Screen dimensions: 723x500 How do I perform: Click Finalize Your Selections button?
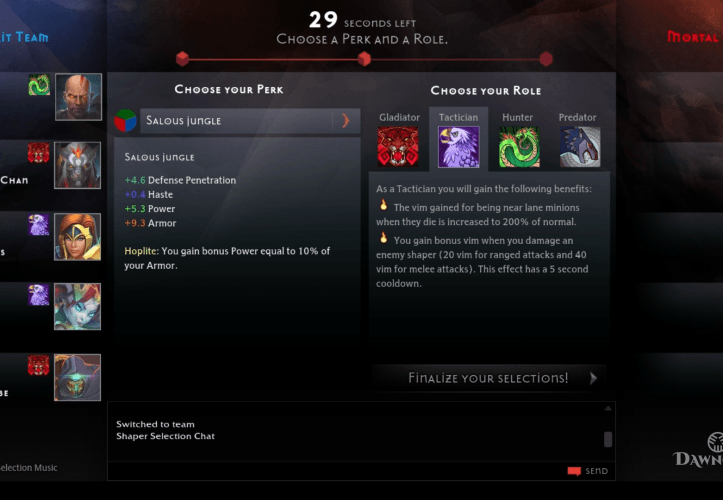(489, 378)
